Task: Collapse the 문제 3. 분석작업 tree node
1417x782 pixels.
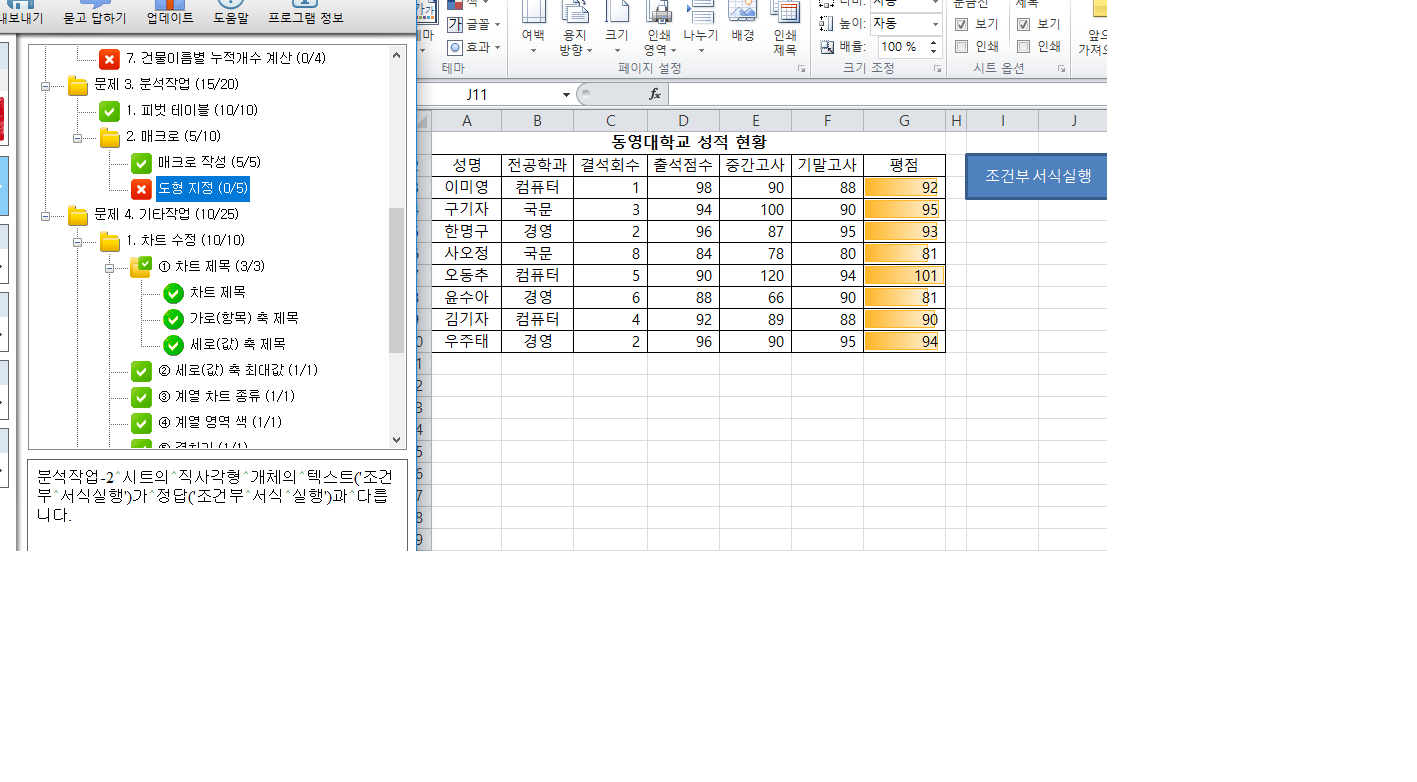Action: point(46,85)
